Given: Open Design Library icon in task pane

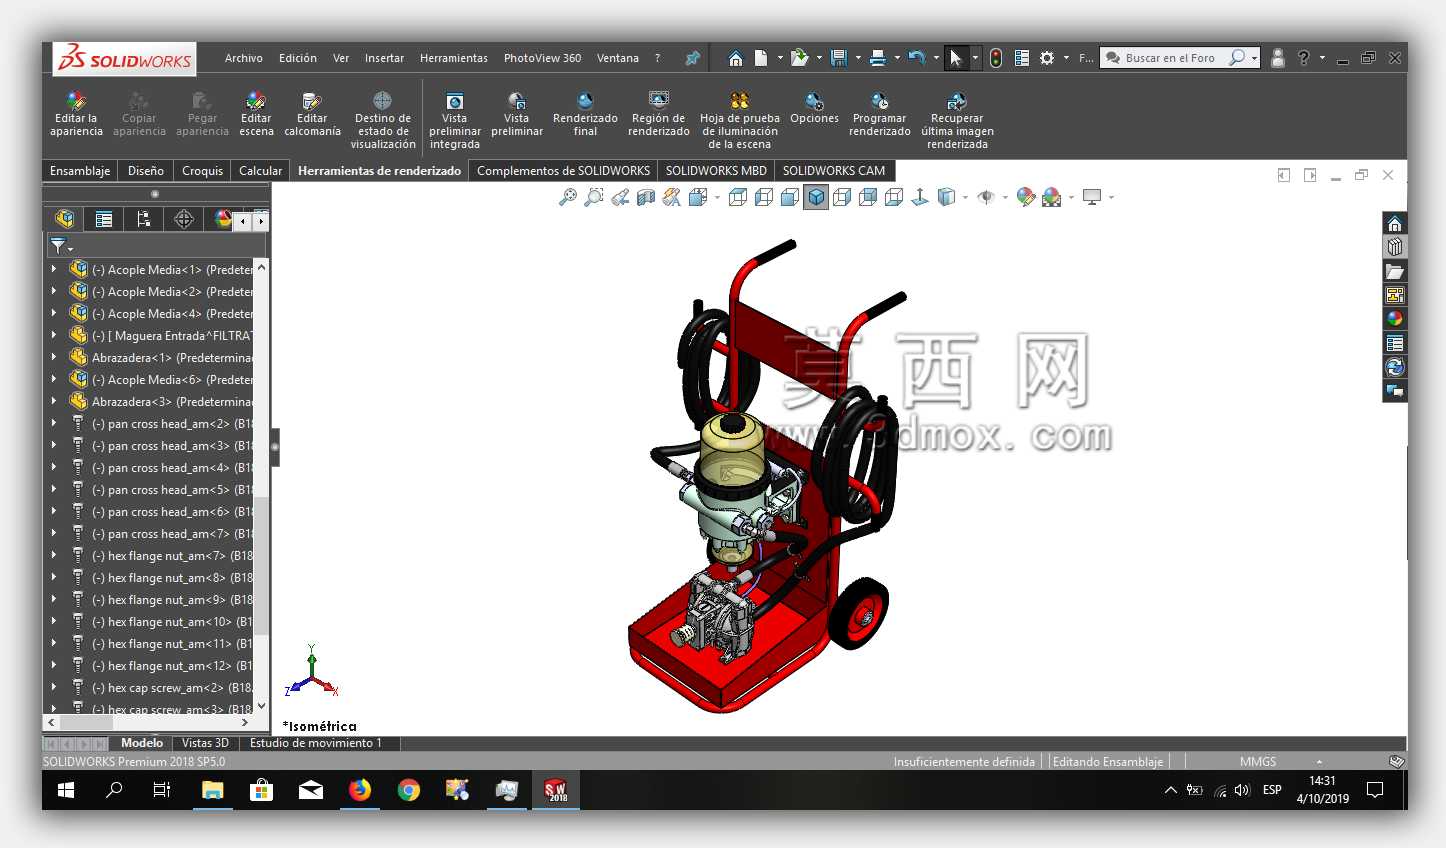Looking at the screenshot, I should [1395, 247].
